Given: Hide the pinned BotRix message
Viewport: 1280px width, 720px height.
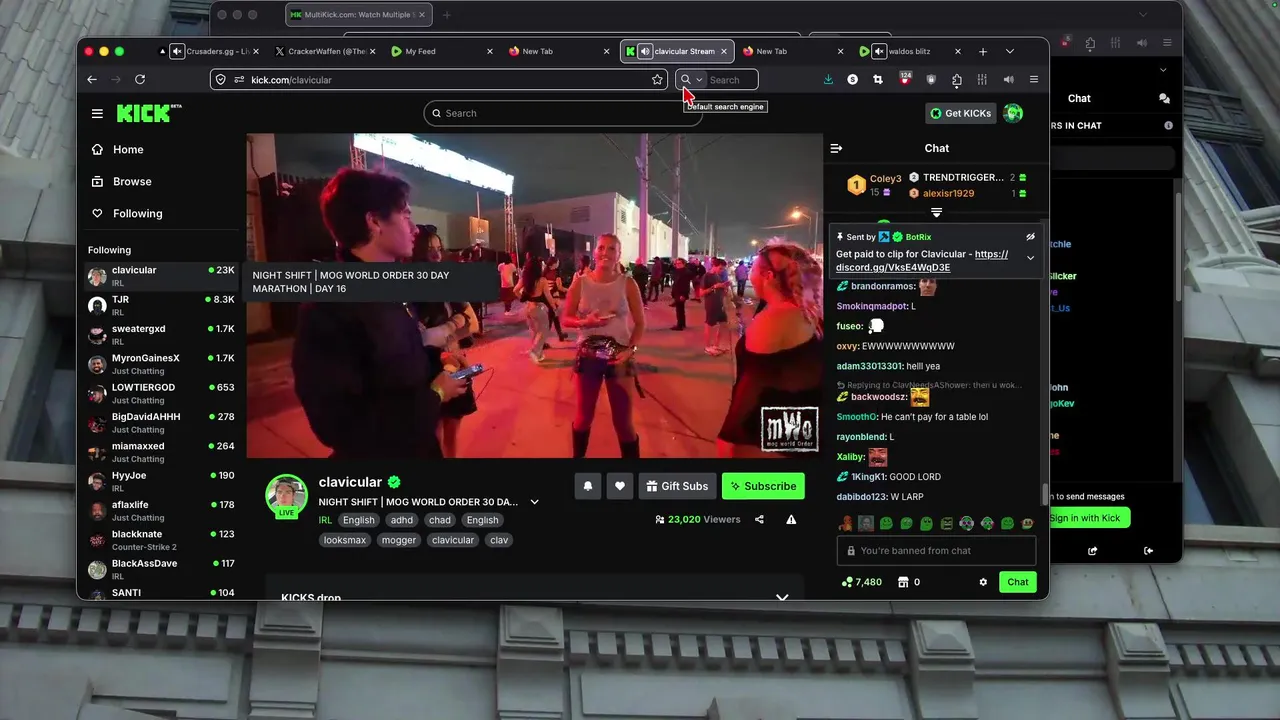Looking at the screenshot, I should [1030, 237].
